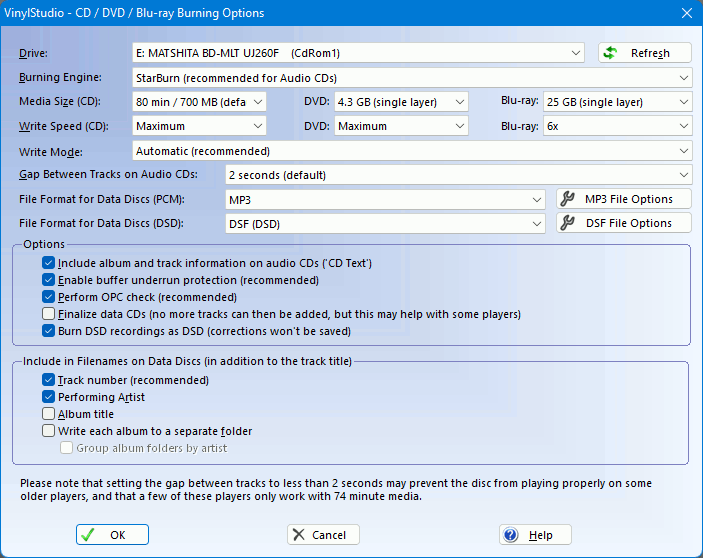
Task: Toggle Burn DSD recordings as DSD
Action: 48,331
